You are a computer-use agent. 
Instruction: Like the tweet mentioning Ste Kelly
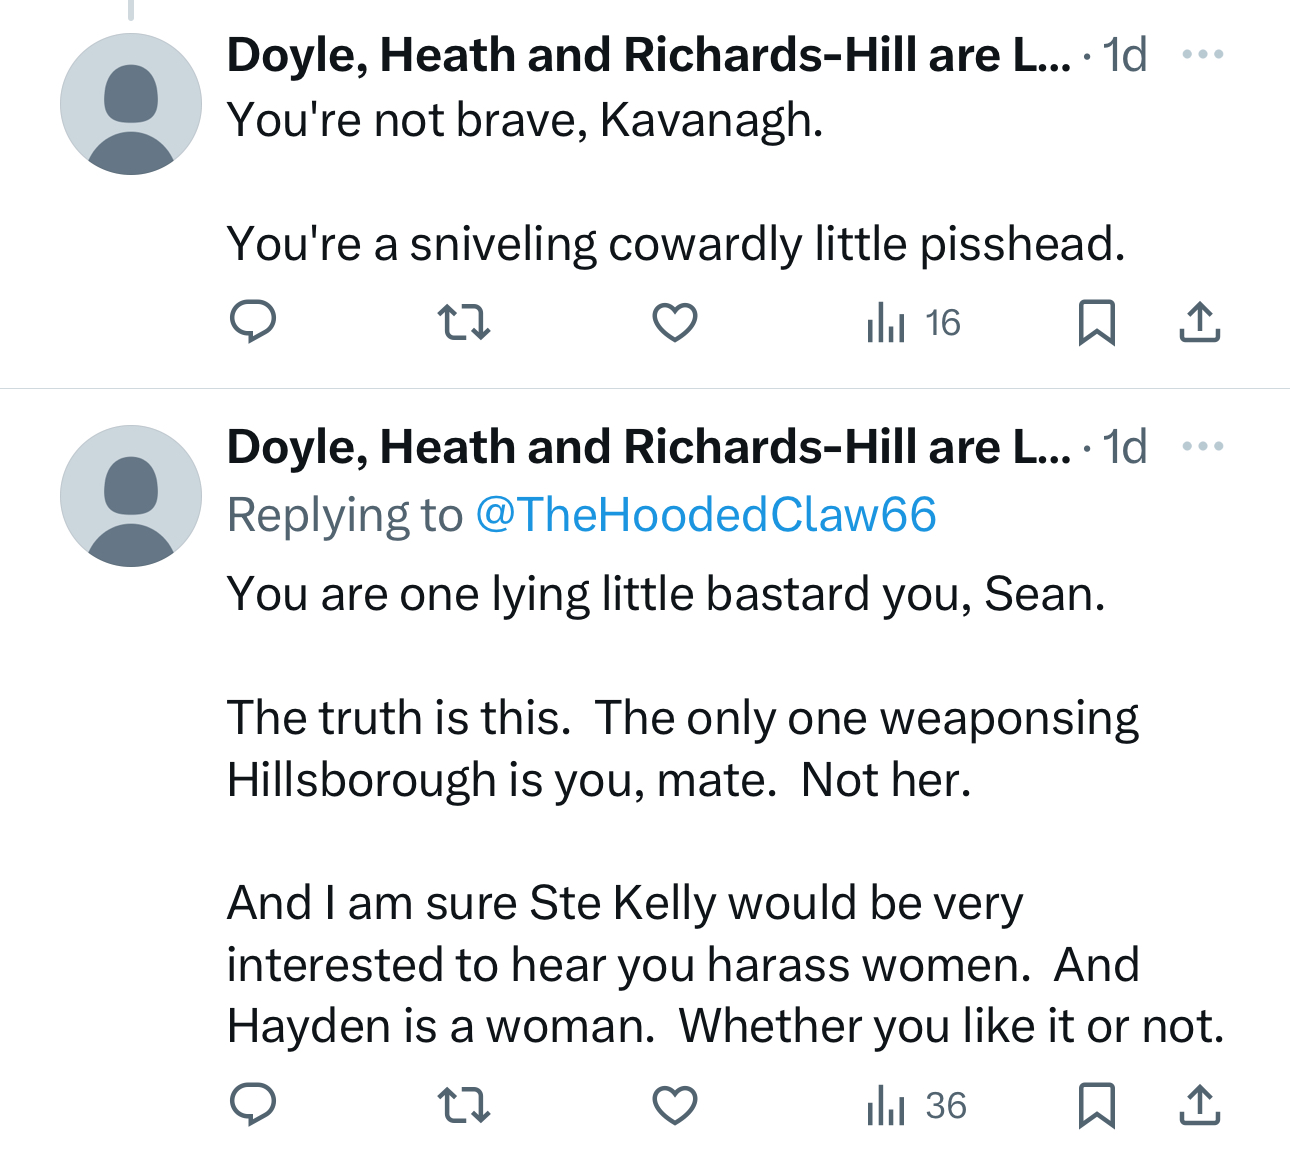click(675, 1105)
